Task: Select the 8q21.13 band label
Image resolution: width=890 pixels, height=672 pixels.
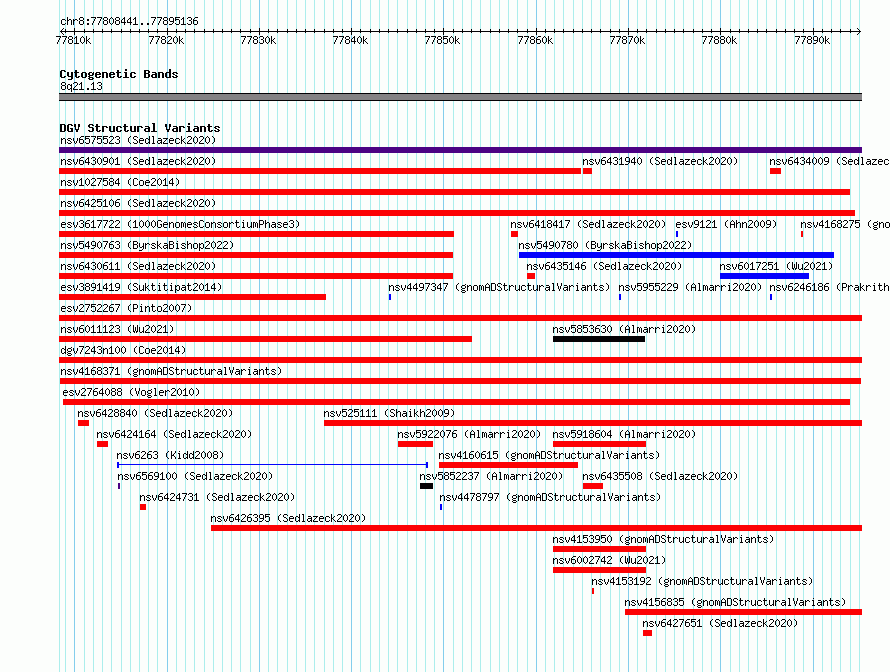Action: tap(81, 86)
